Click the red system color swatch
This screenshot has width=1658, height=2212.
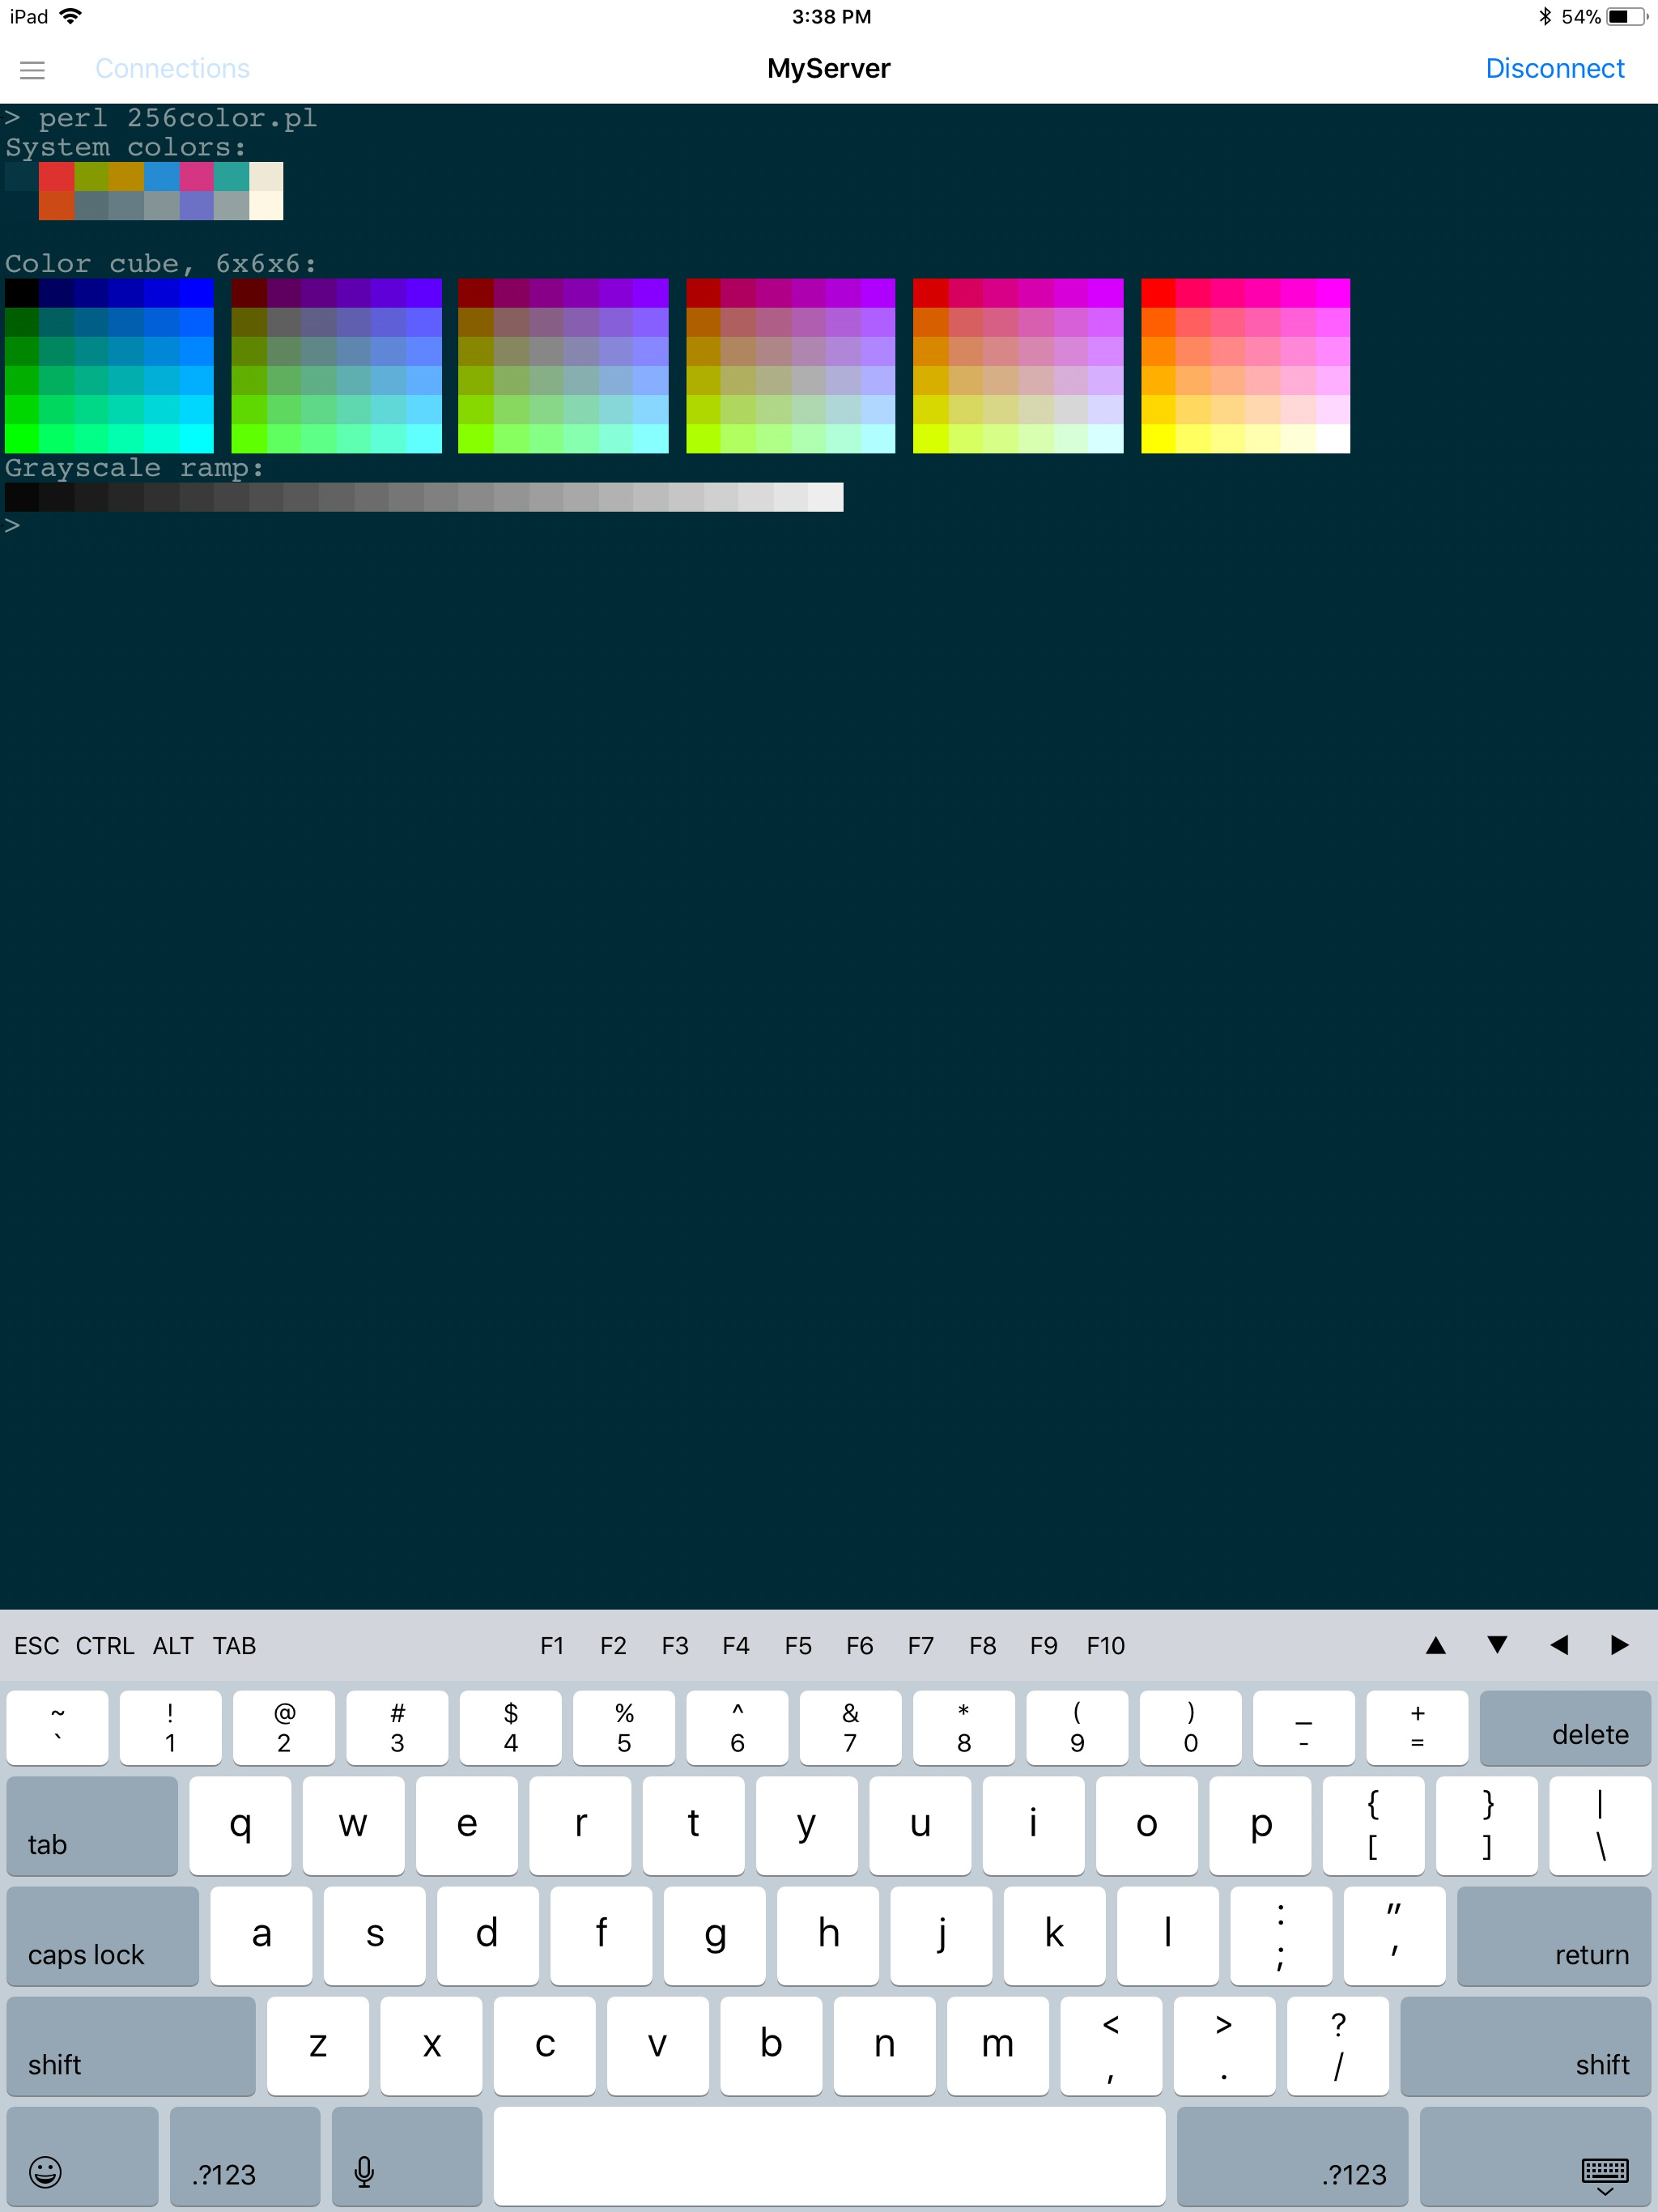56,177
